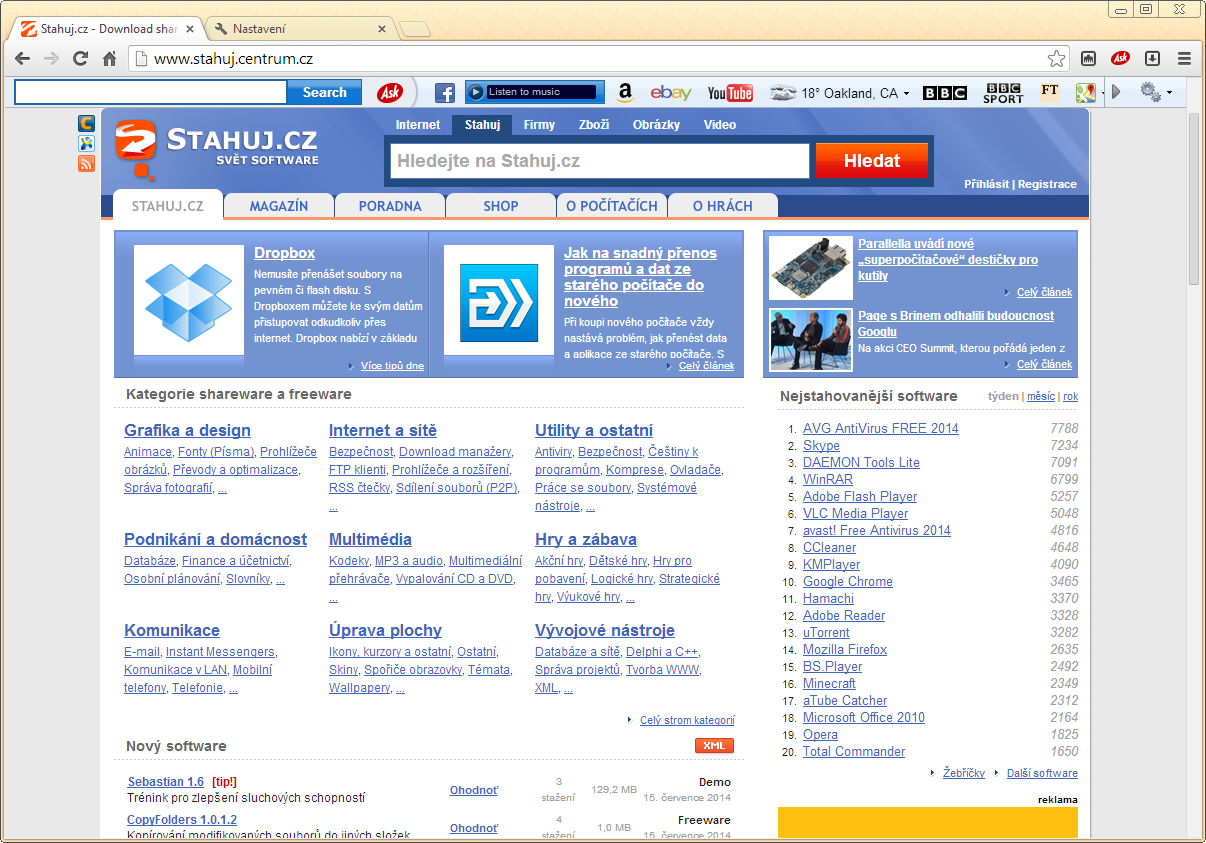Screen dimensions: 1206x843
Task: Click the Registrace link
Action: pyautogui.click(x=1048, y=184)
